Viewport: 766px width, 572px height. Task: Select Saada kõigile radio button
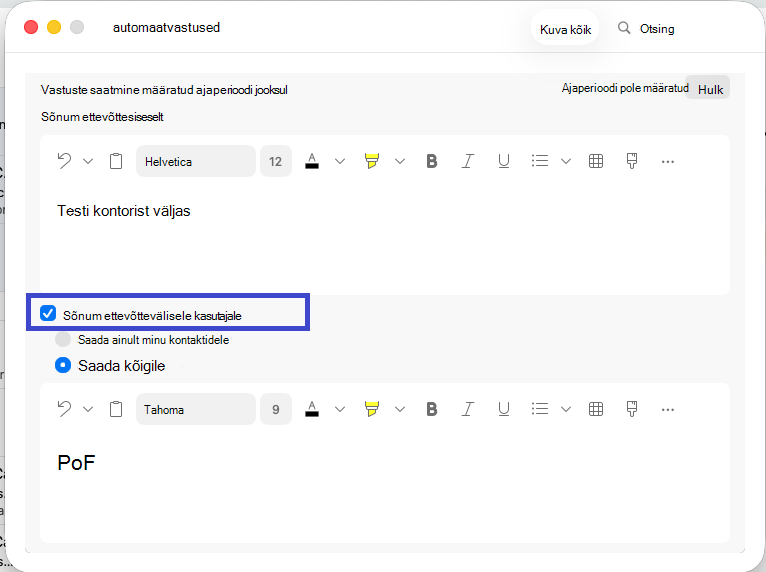(x=63, y=365)
